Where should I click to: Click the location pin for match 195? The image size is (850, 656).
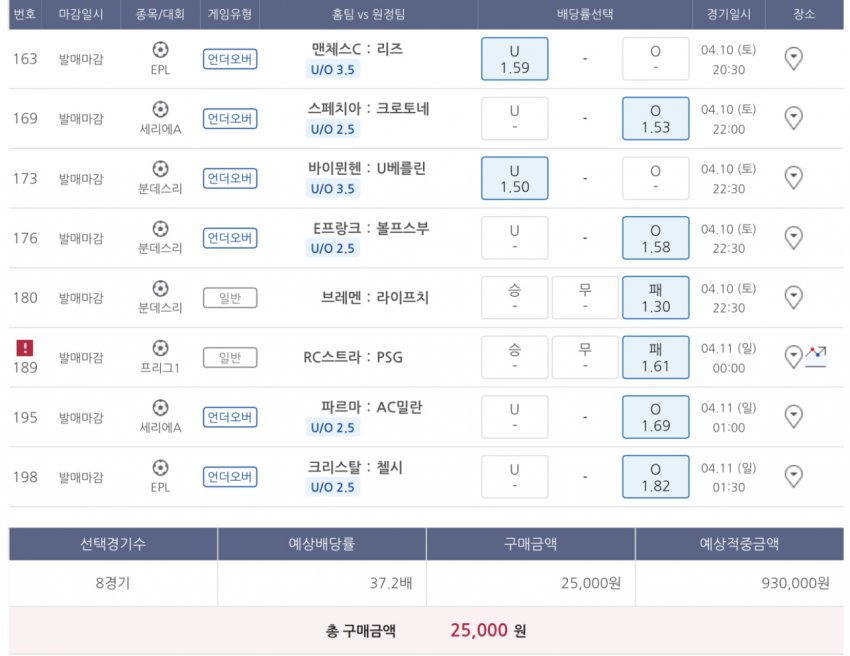click(793, 417)
